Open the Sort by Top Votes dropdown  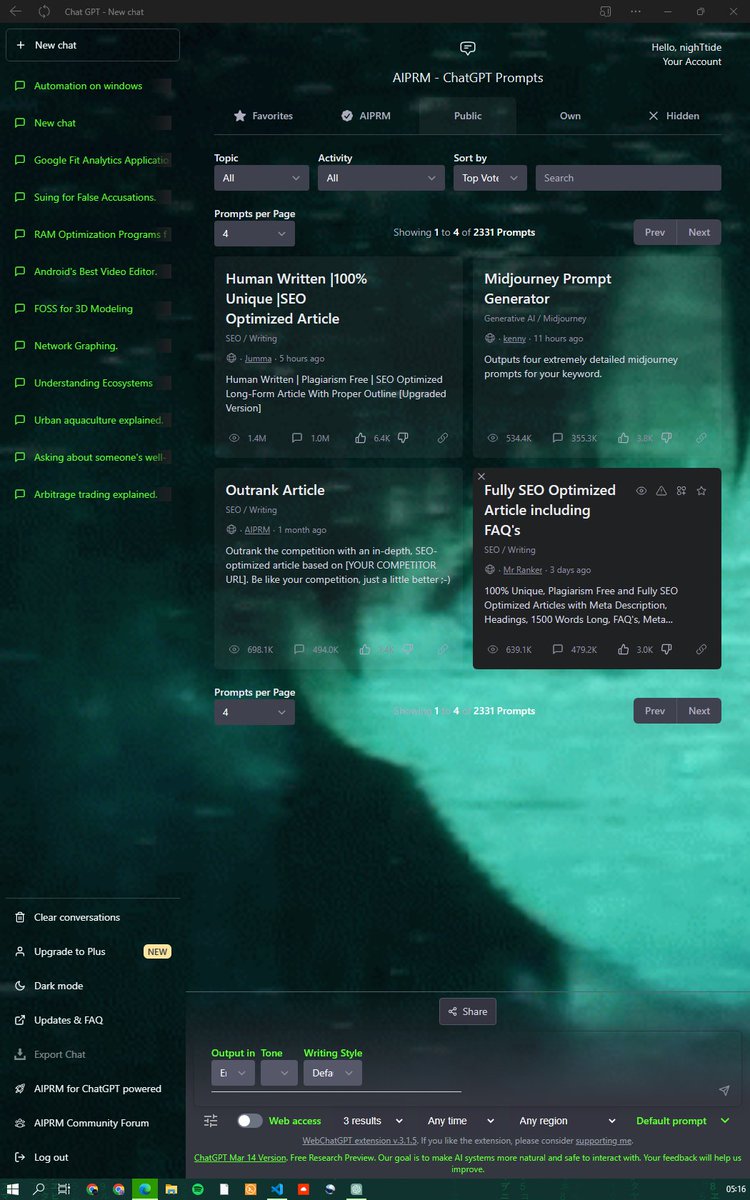tap(490, 178)
